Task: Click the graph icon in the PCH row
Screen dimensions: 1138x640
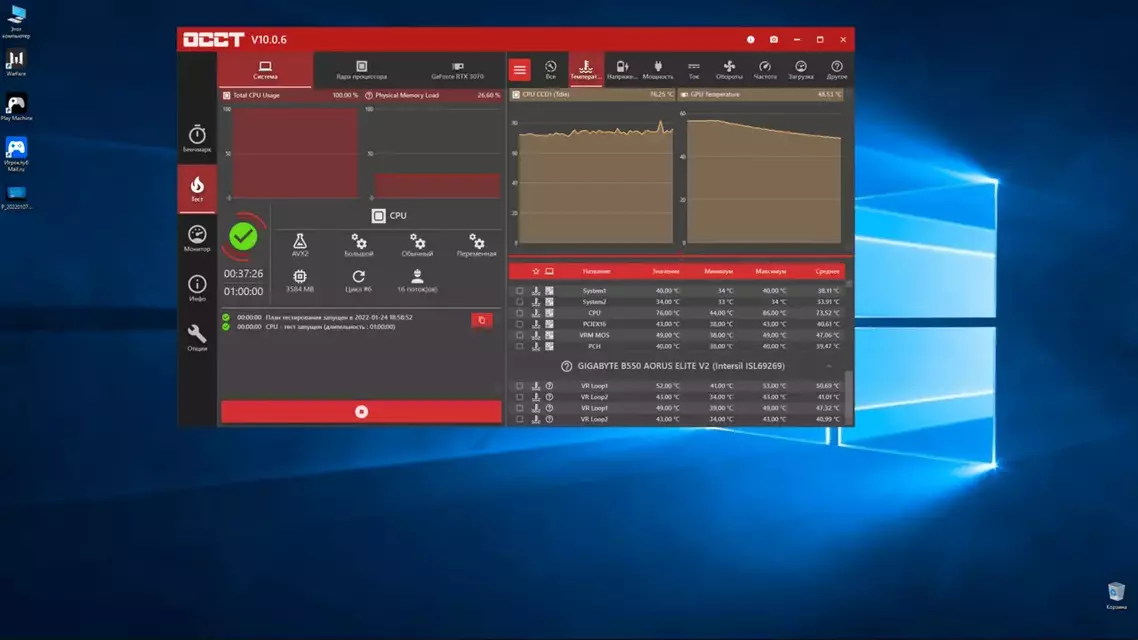Action: (549, 346)
